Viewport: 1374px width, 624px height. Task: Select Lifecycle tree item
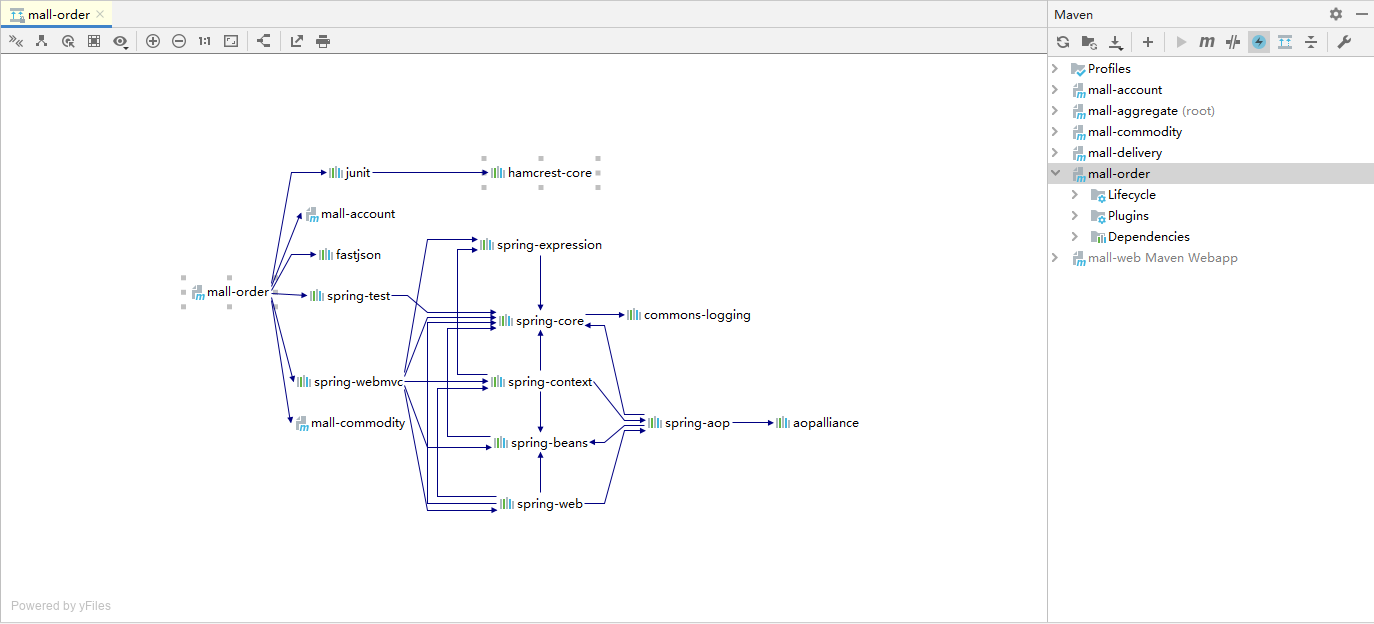tap(1132, 195)
